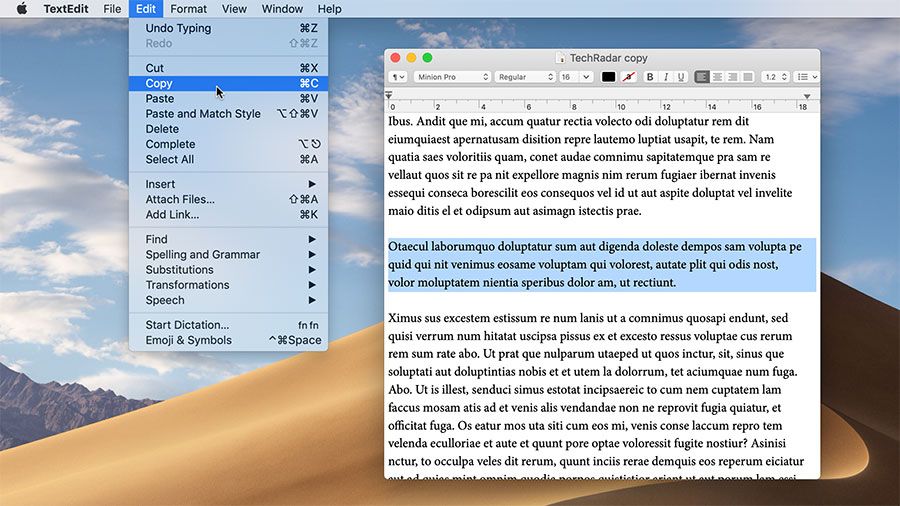Screen dimensions: 900x506
Task: Open the black text color swatch
Action: pyautogui.click(x=608, y=77)
